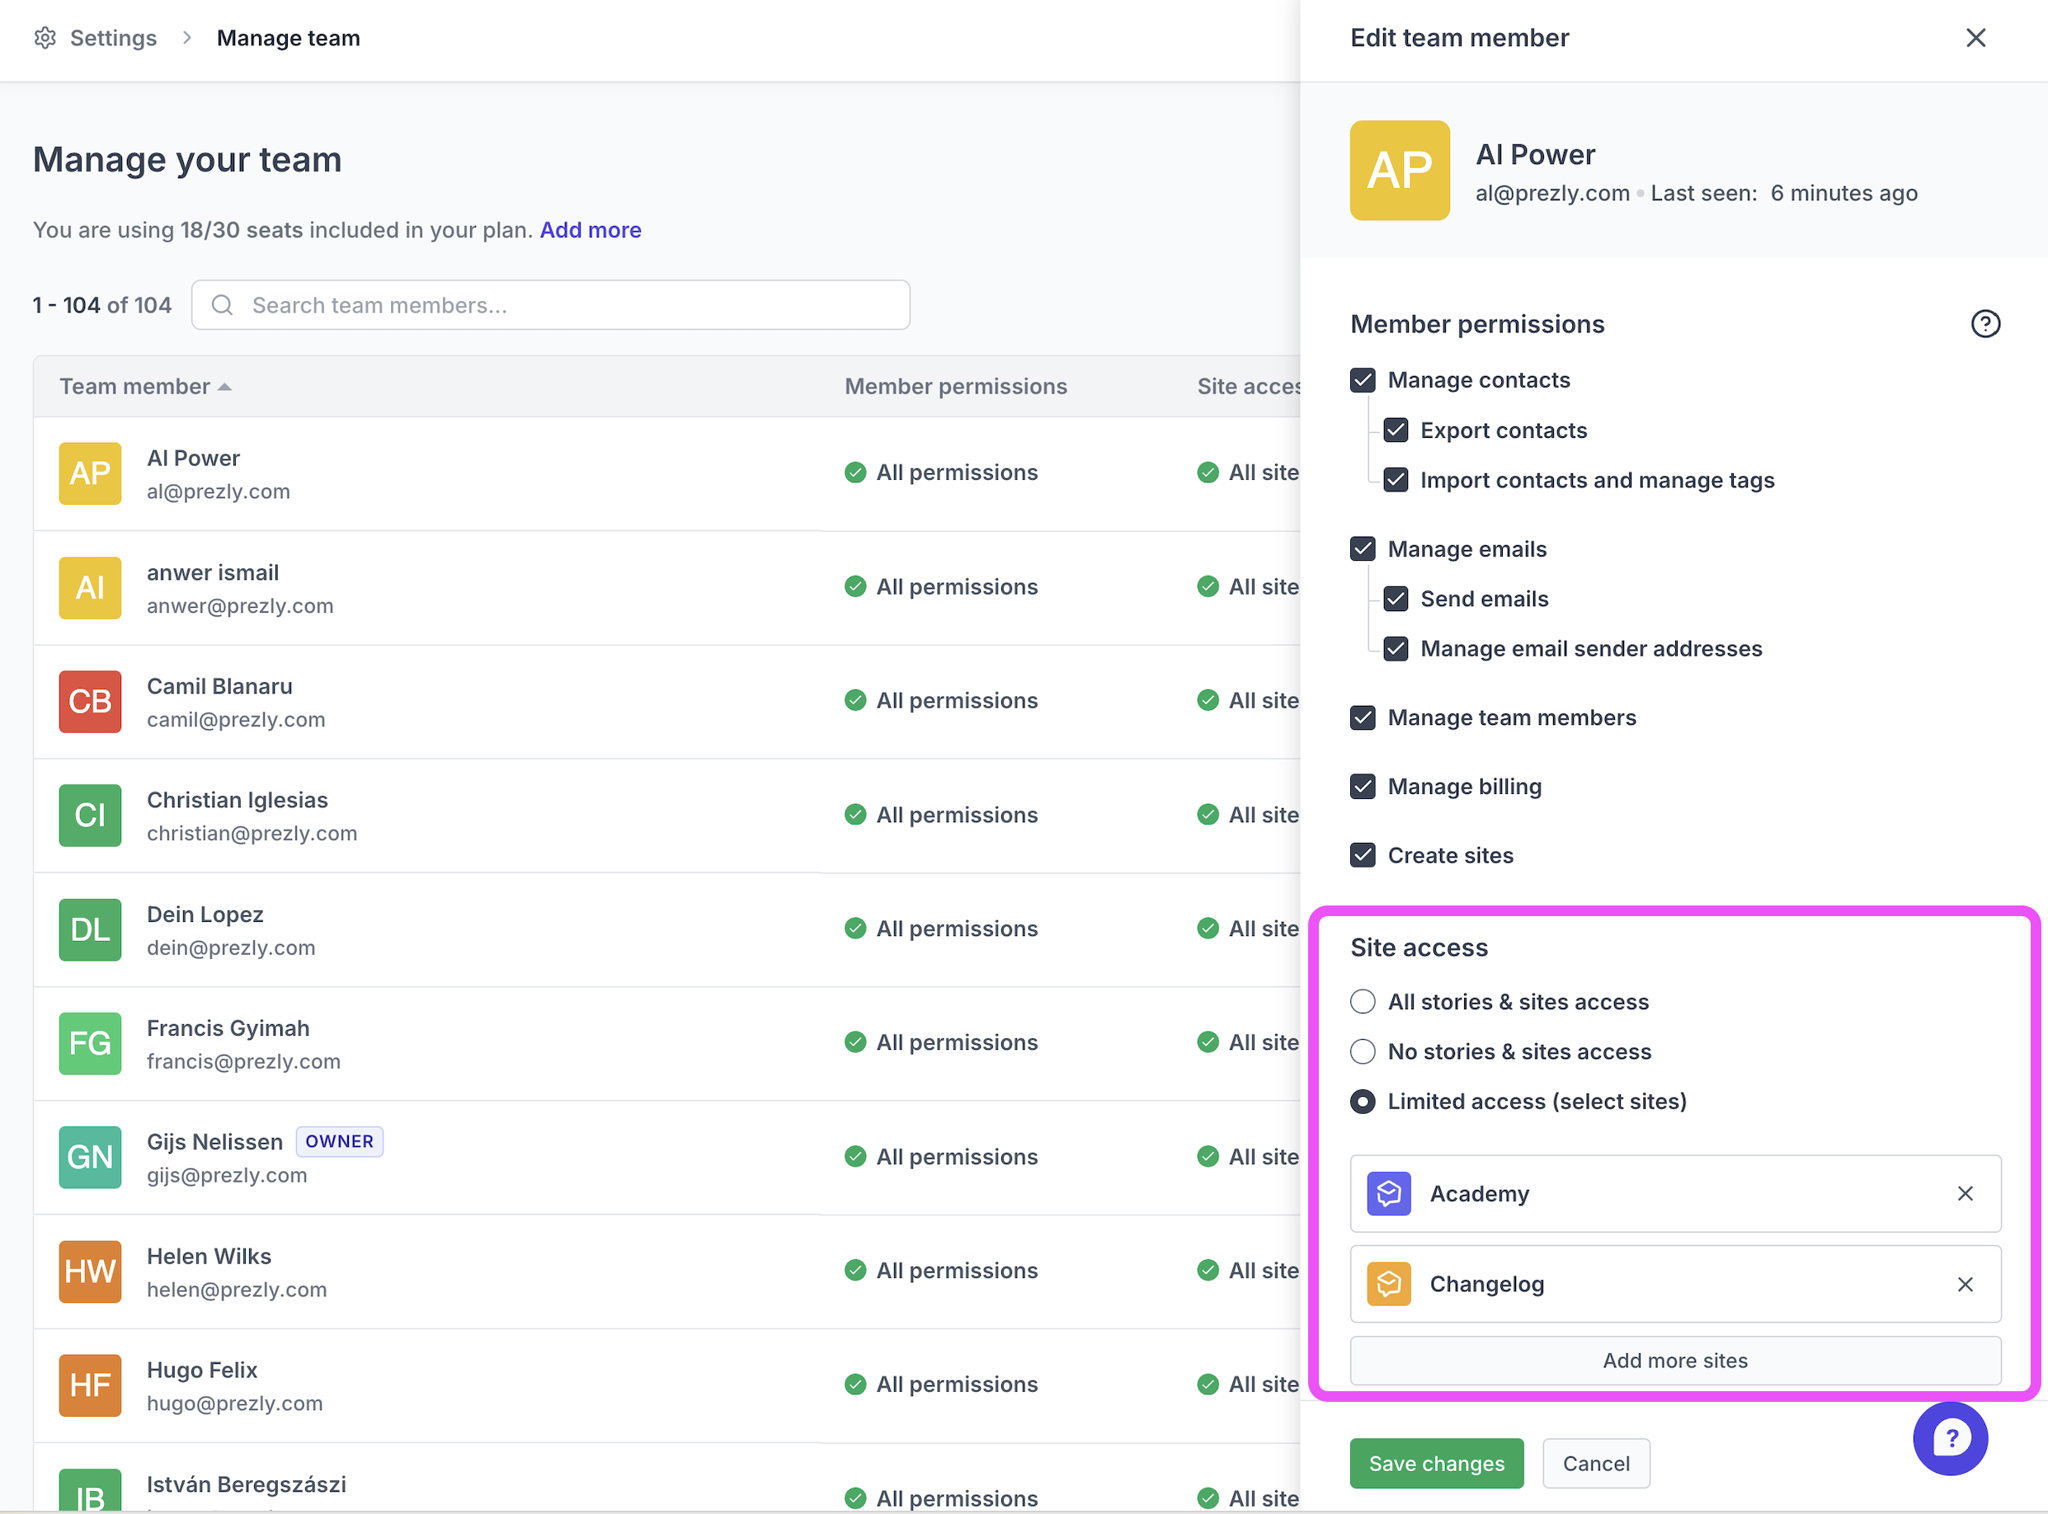
Task: Click the Changelog site icon
Action: click(x=1389, y=1284)
